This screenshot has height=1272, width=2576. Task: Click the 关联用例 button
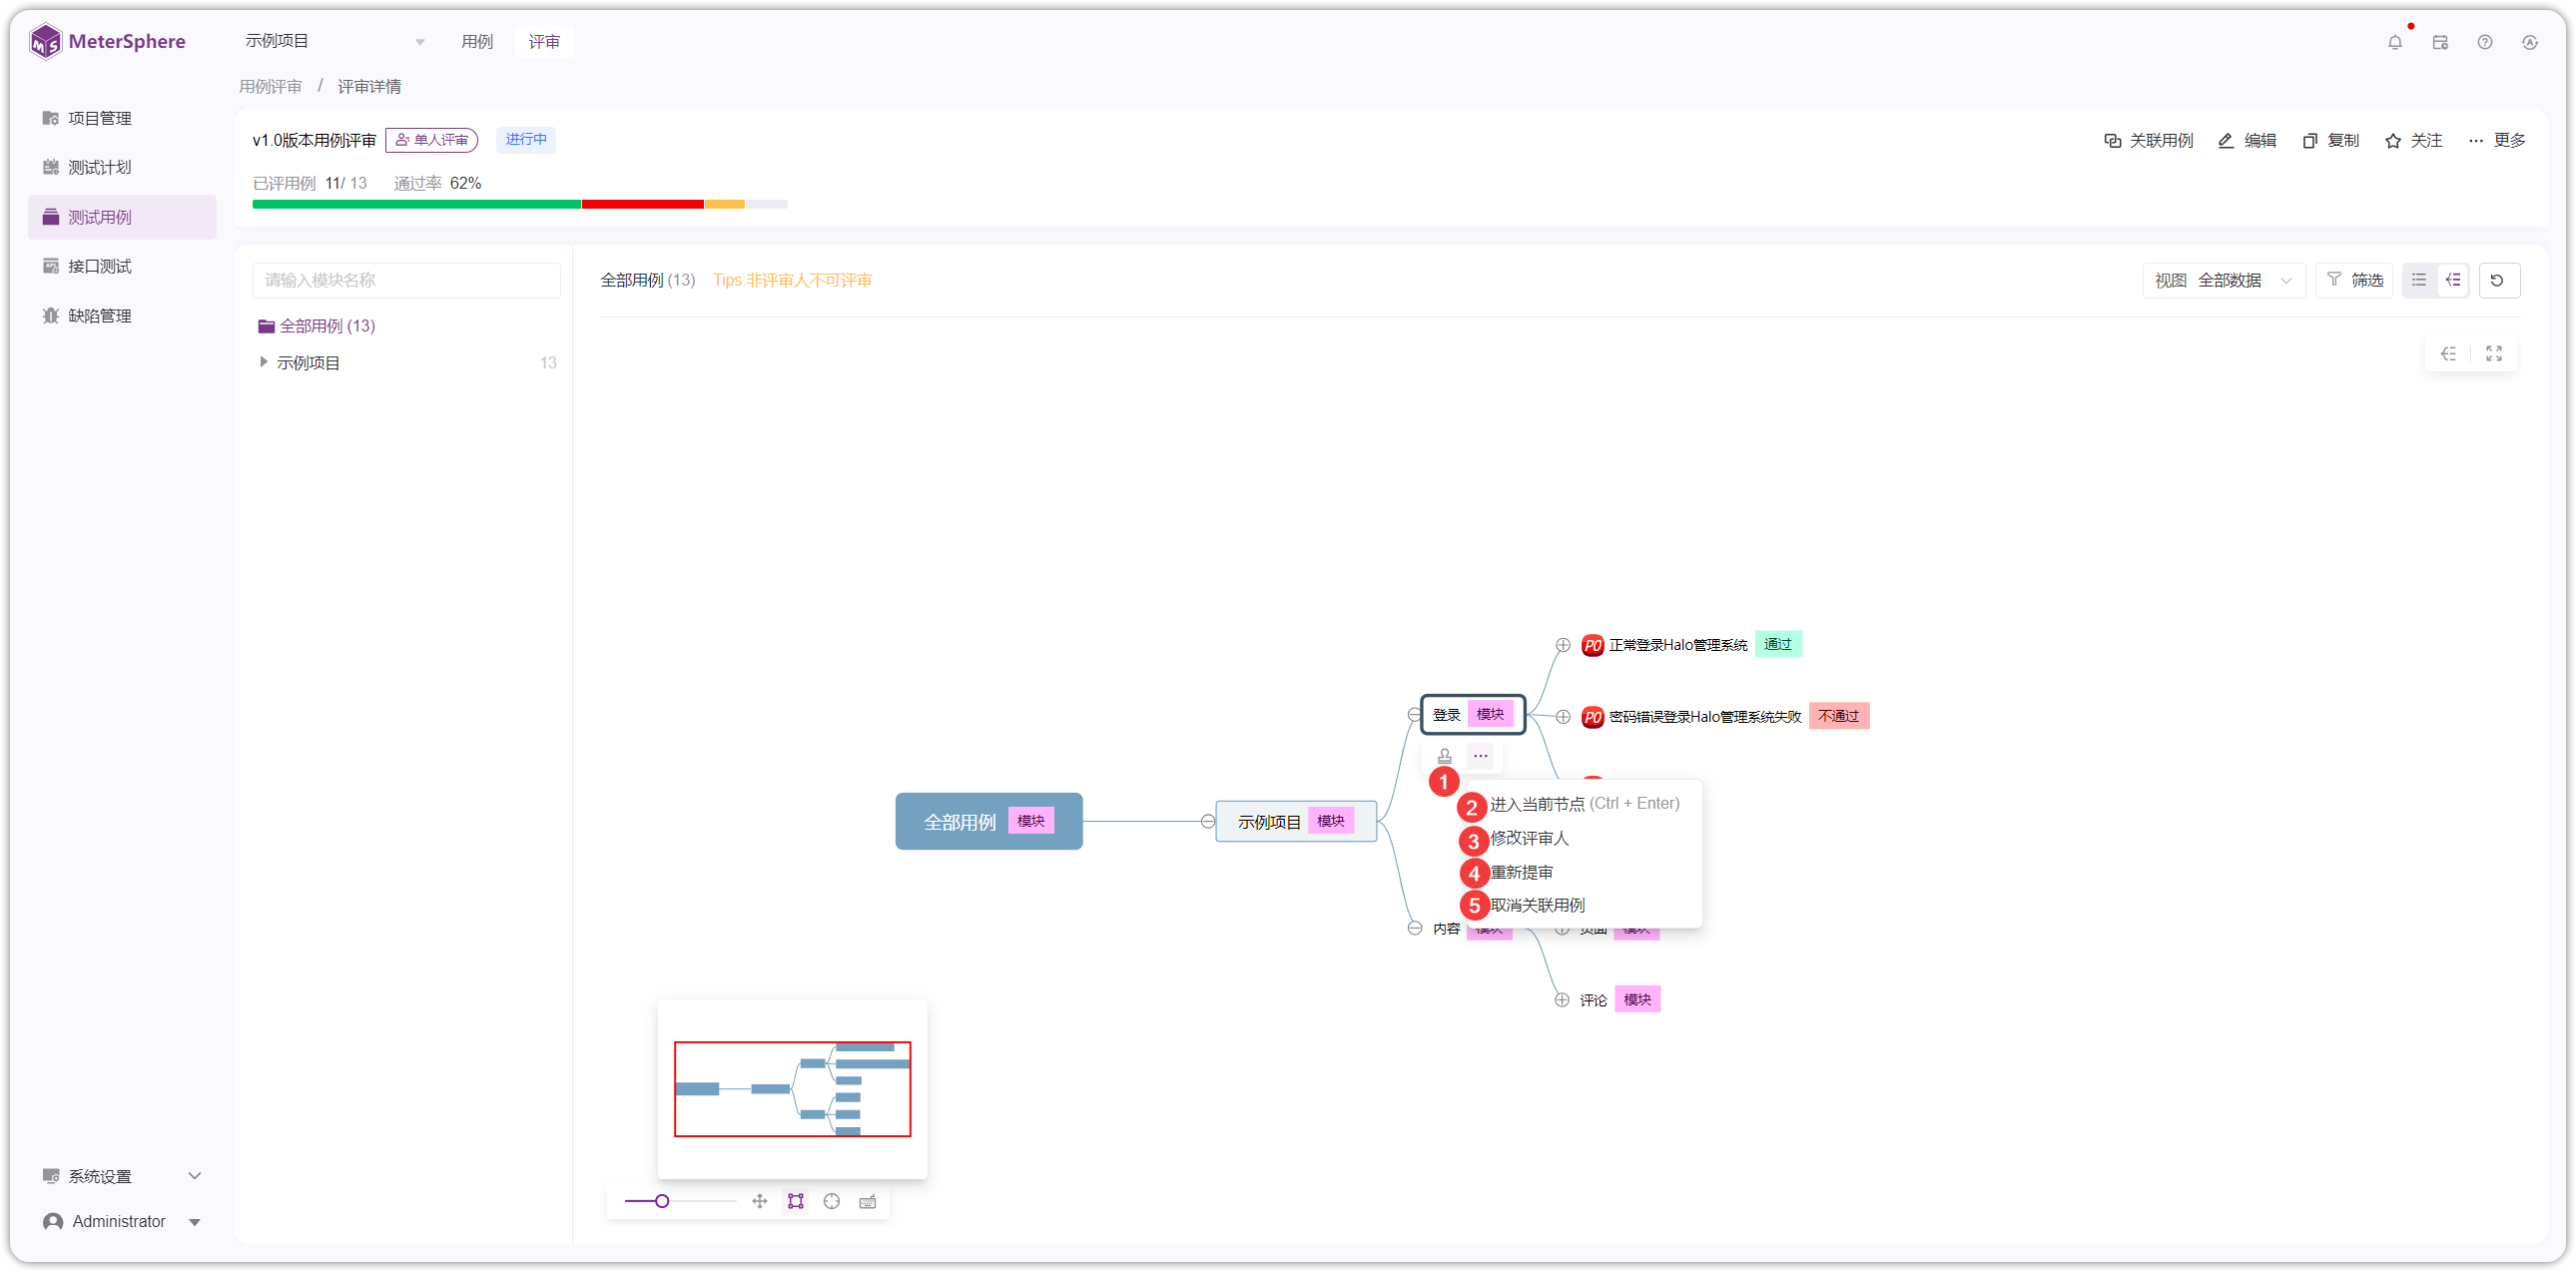point(2148,140)
